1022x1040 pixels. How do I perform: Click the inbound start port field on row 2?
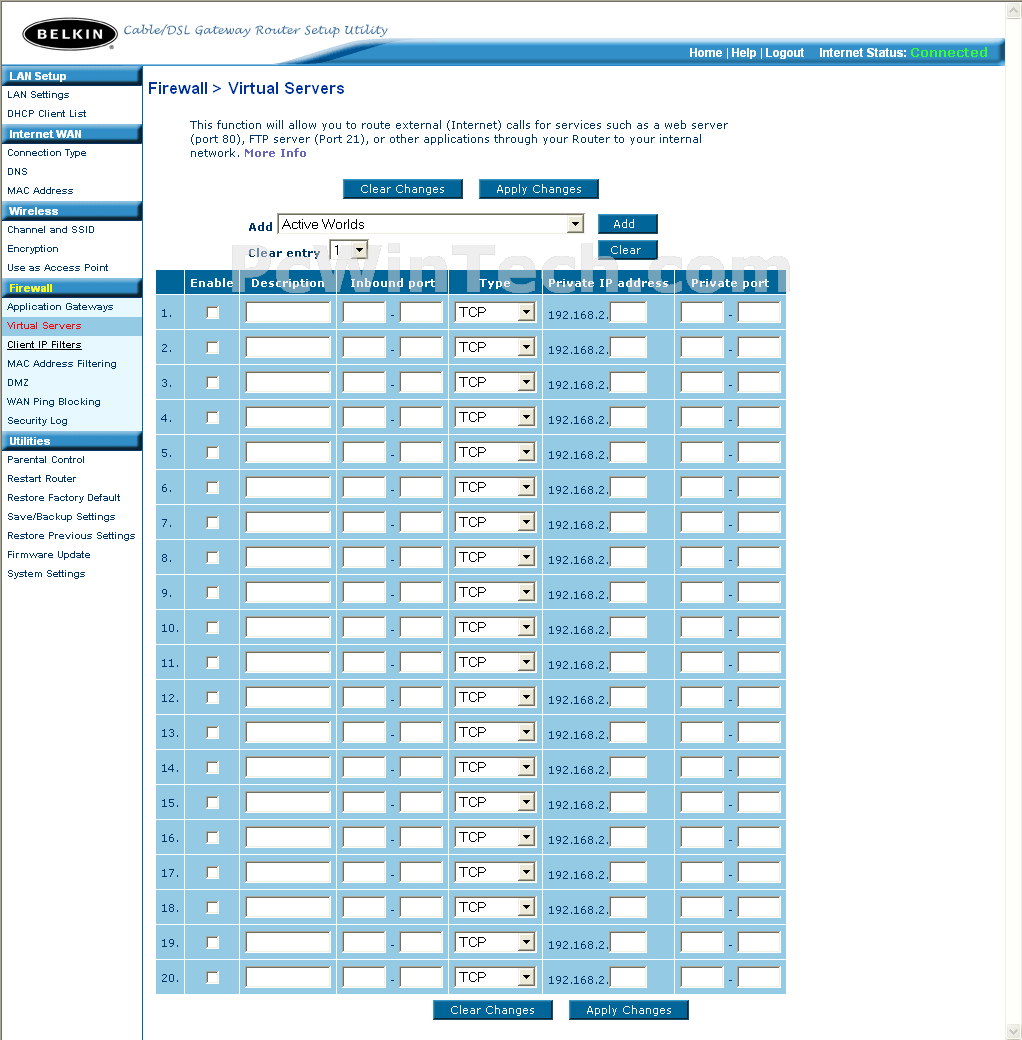point(364,348)
